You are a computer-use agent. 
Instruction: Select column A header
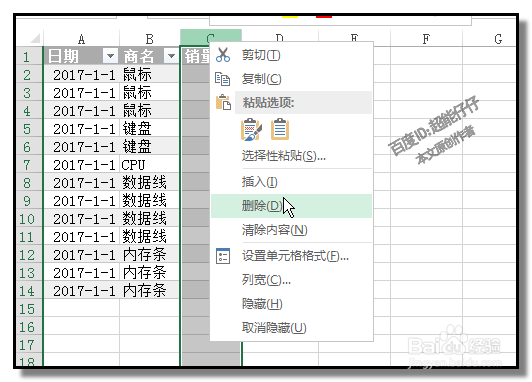(x=81, y=38)
